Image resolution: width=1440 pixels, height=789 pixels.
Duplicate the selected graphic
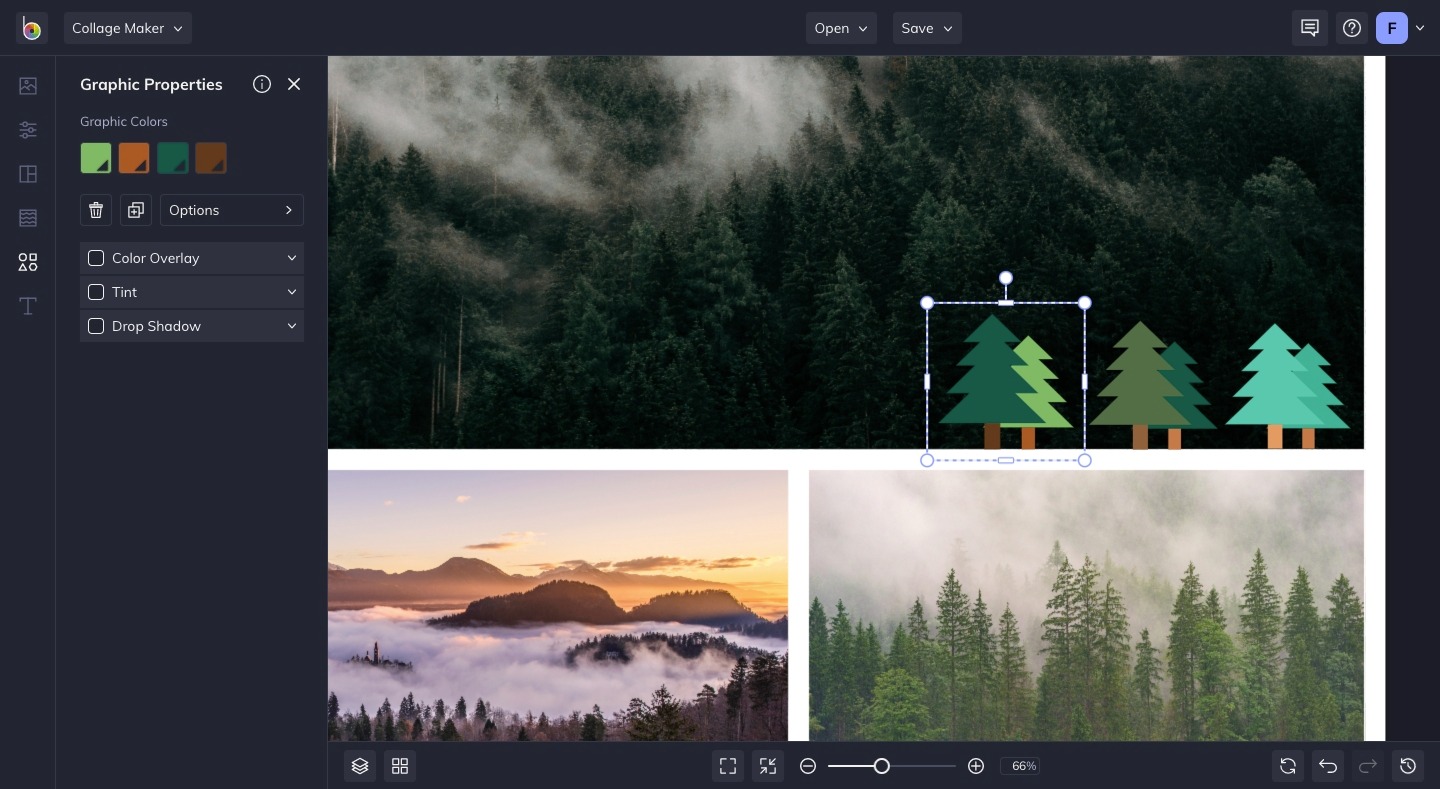pyautogui.click(x=136, y=210)
